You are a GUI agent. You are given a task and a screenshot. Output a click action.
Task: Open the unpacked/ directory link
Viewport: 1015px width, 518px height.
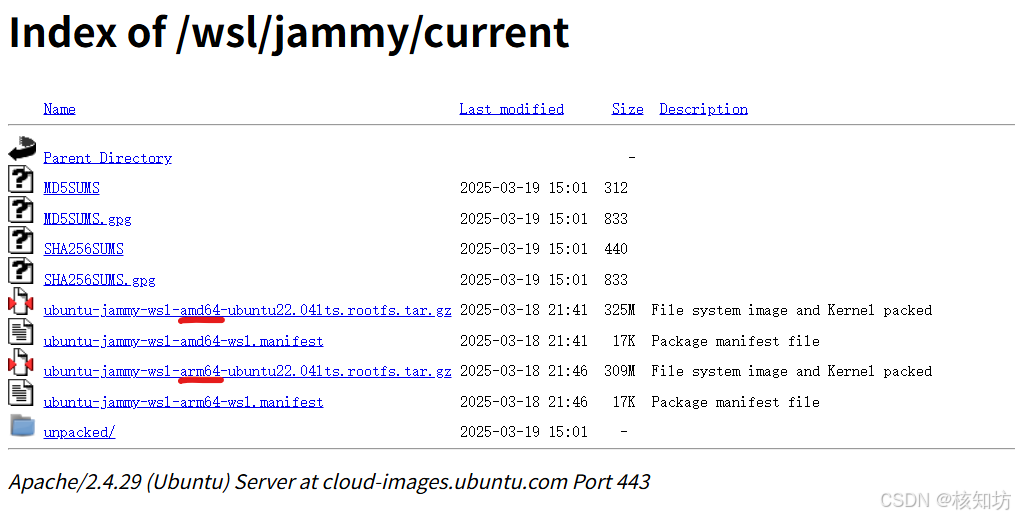coord(79,432)
